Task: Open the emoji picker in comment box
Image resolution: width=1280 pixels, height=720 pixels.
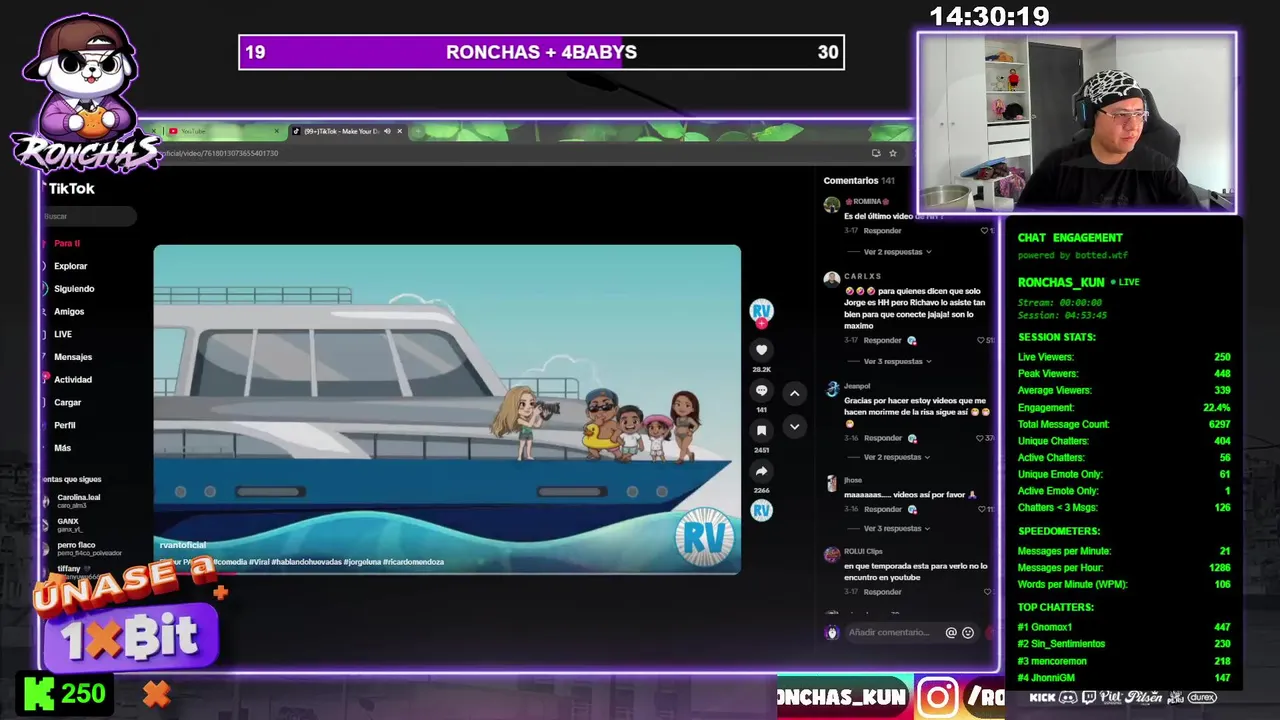Action: coord(968,632)
